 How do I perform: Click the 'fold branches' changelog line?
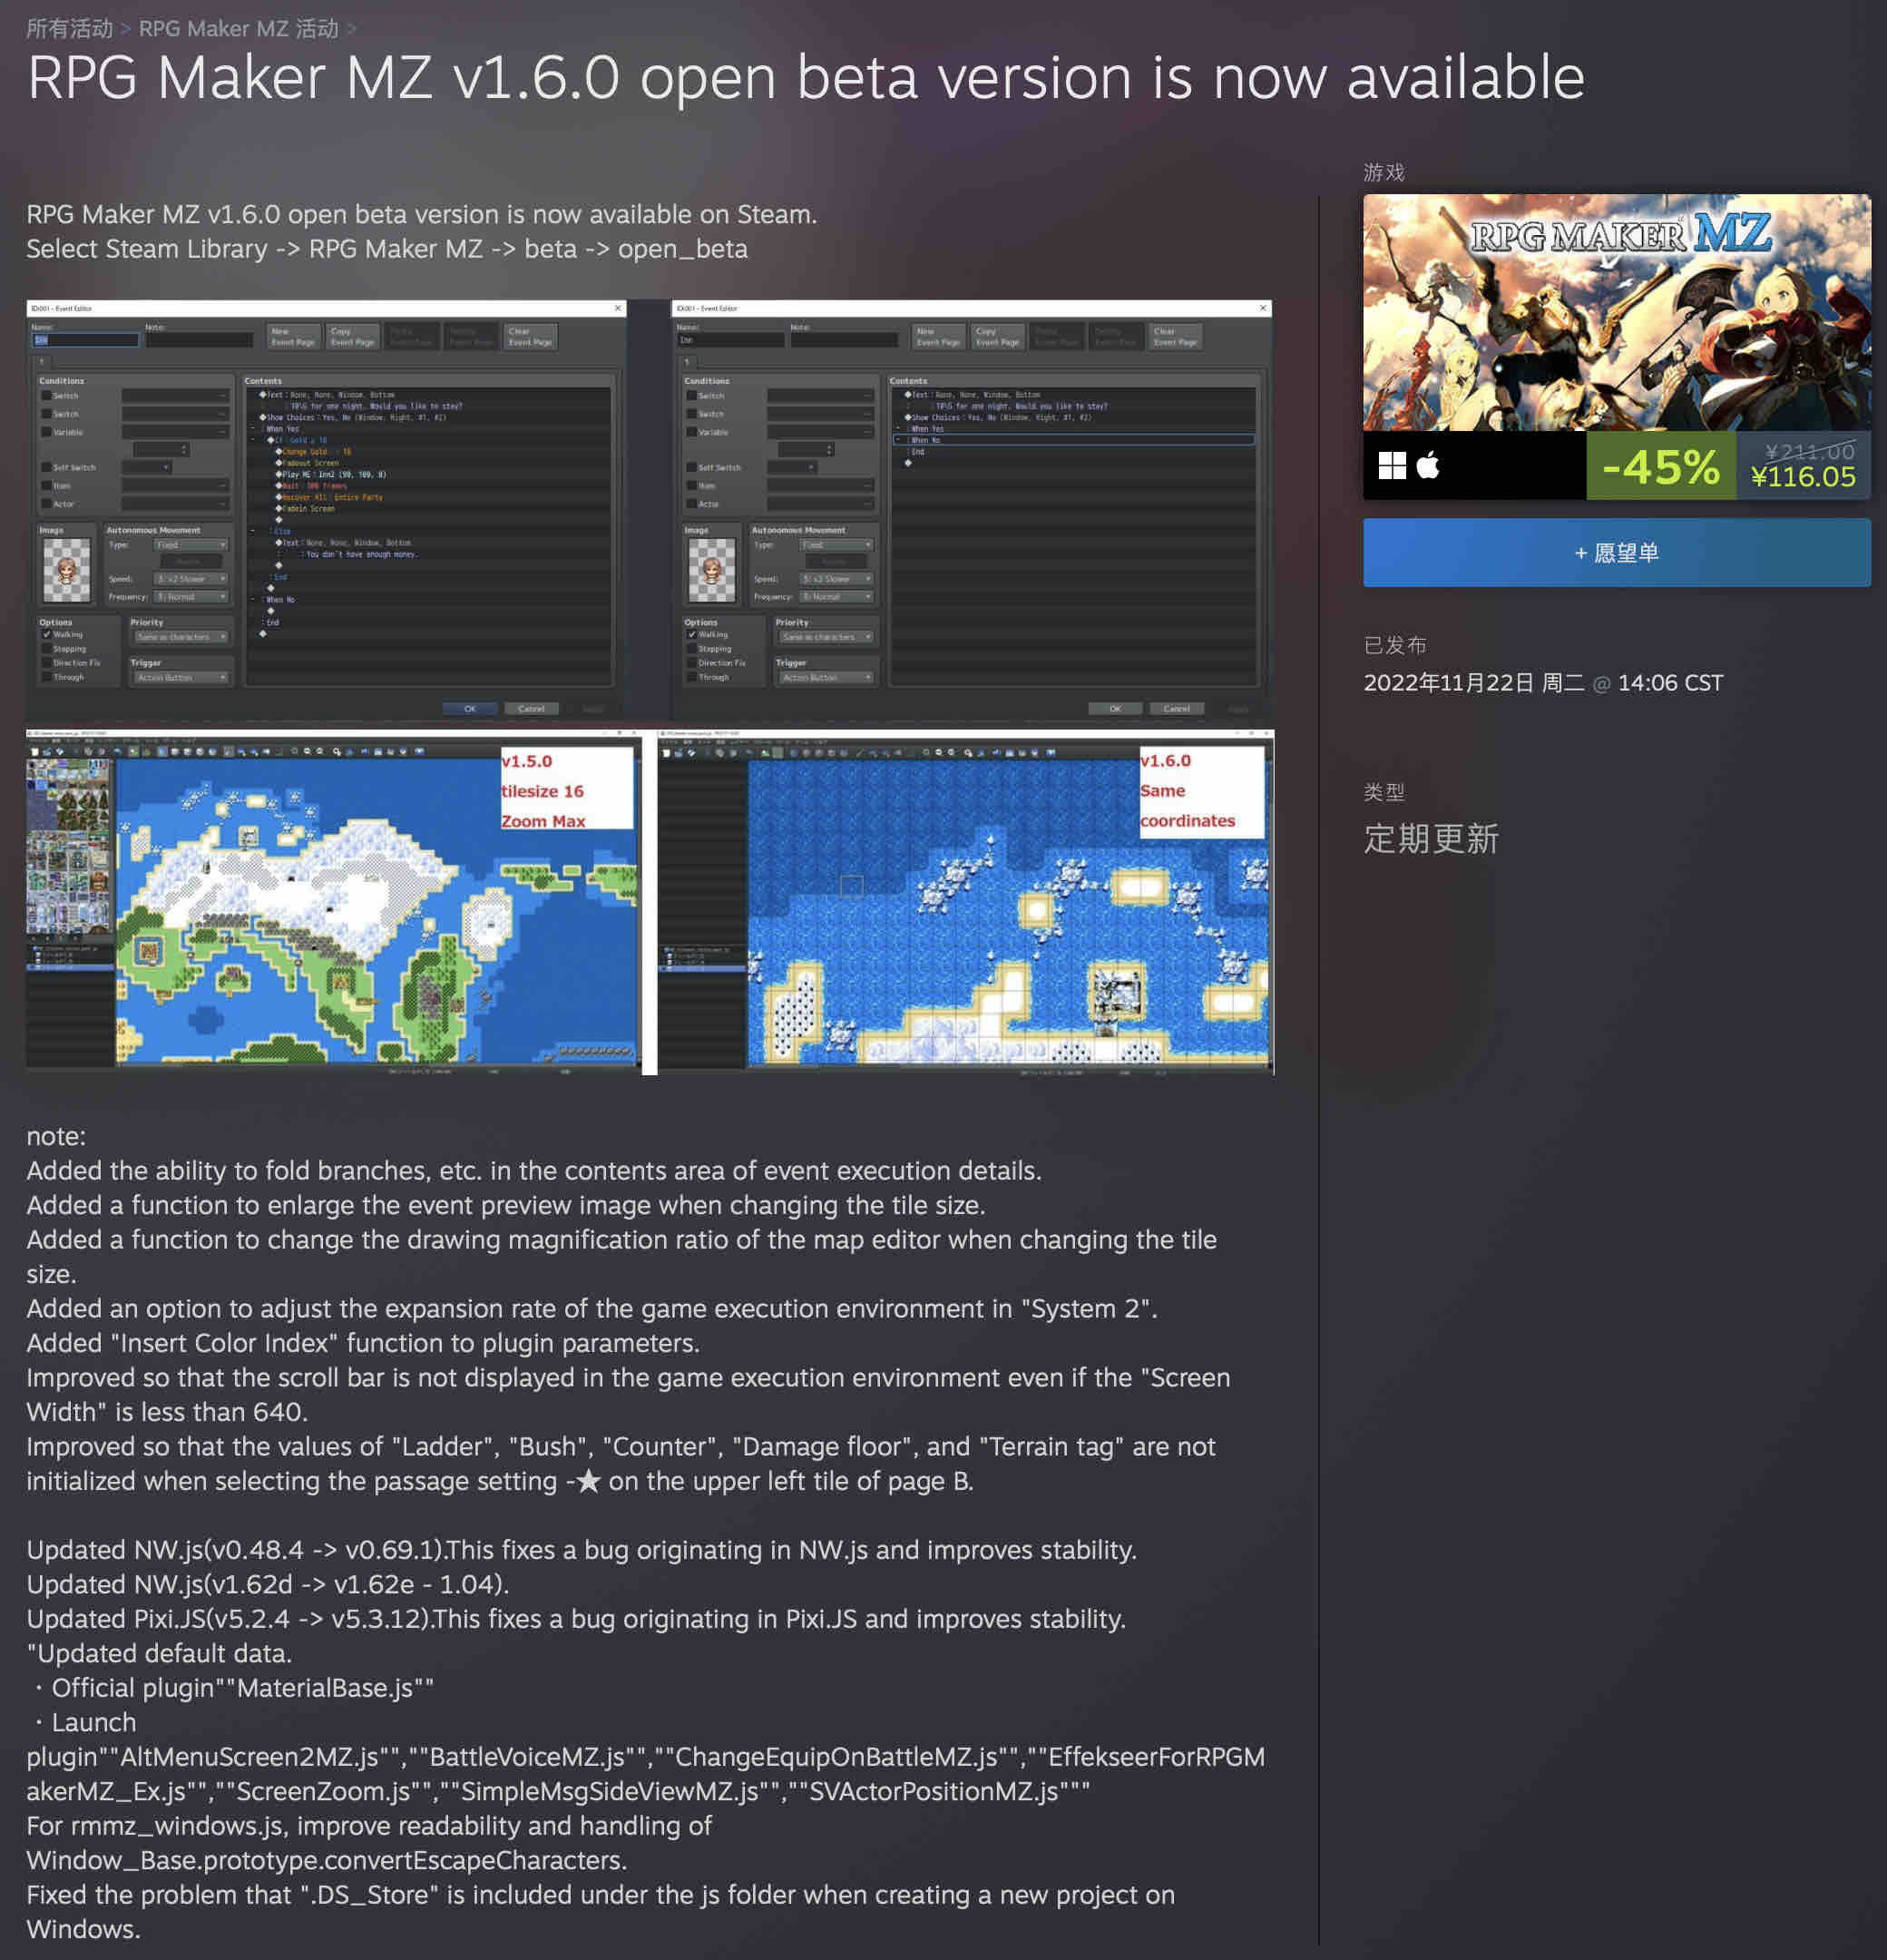534,1171
